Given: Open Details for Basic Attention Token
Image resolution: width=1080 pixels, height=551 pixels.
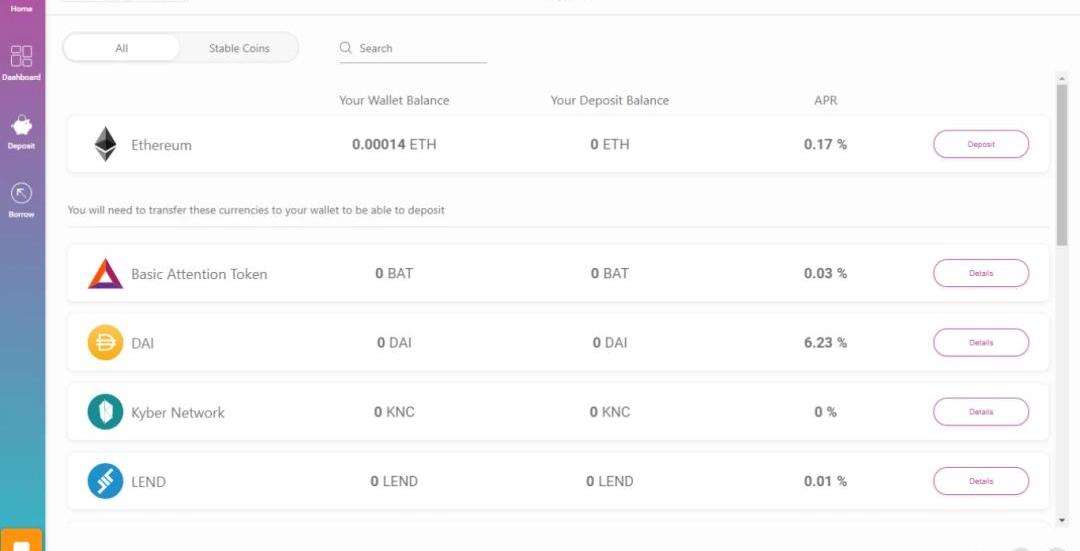Looking at the screenshot, I should [980, 273].
